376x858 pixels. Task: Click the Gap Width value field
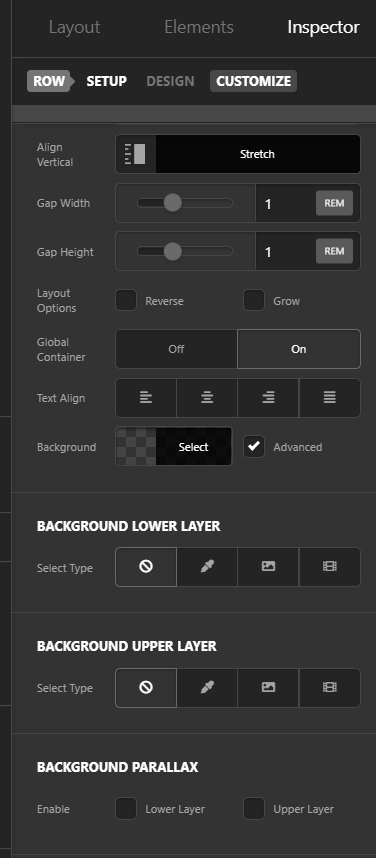tap(285, 203)
